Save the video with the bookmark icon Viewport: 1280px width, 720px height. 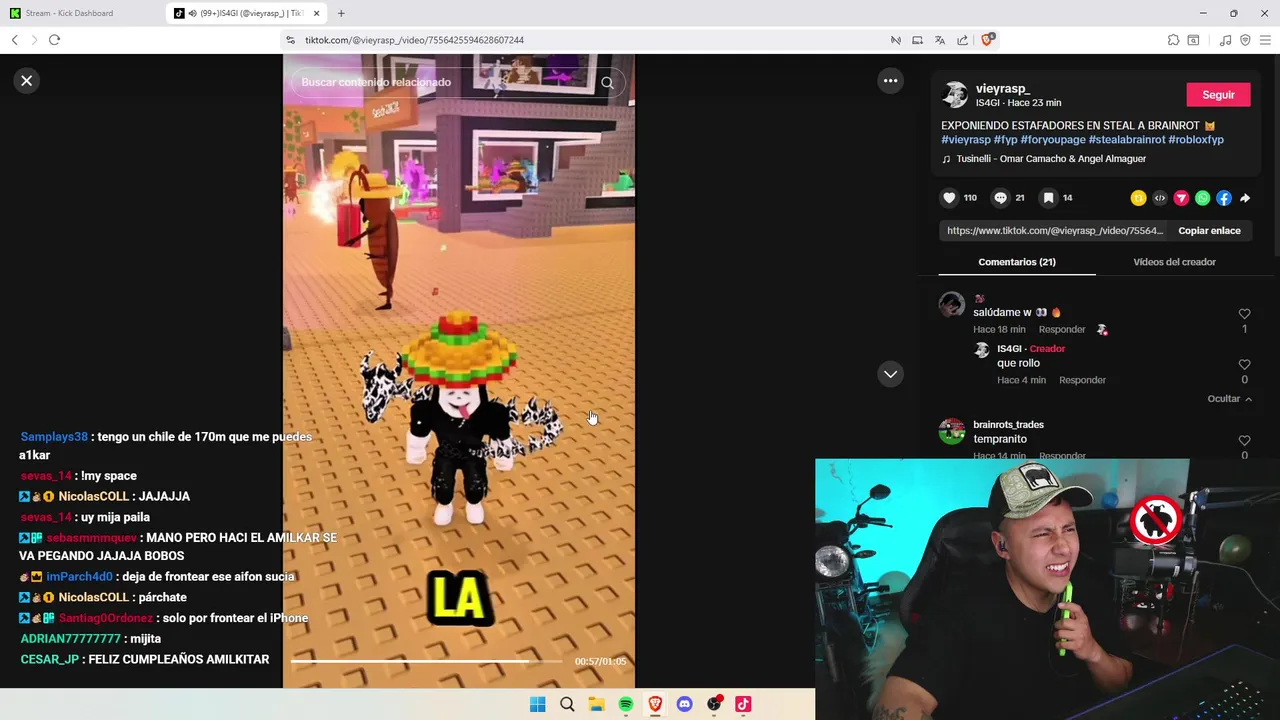click(1048, 198)
